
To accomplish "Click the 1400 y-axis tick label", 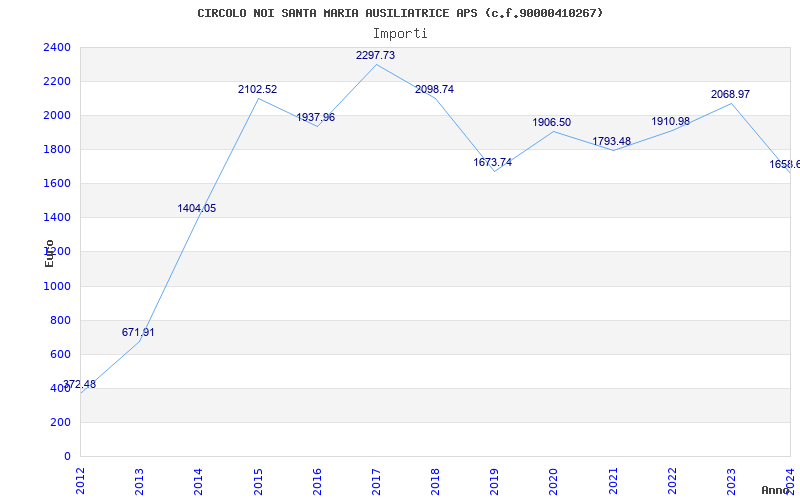I will (x=57, y=218).
